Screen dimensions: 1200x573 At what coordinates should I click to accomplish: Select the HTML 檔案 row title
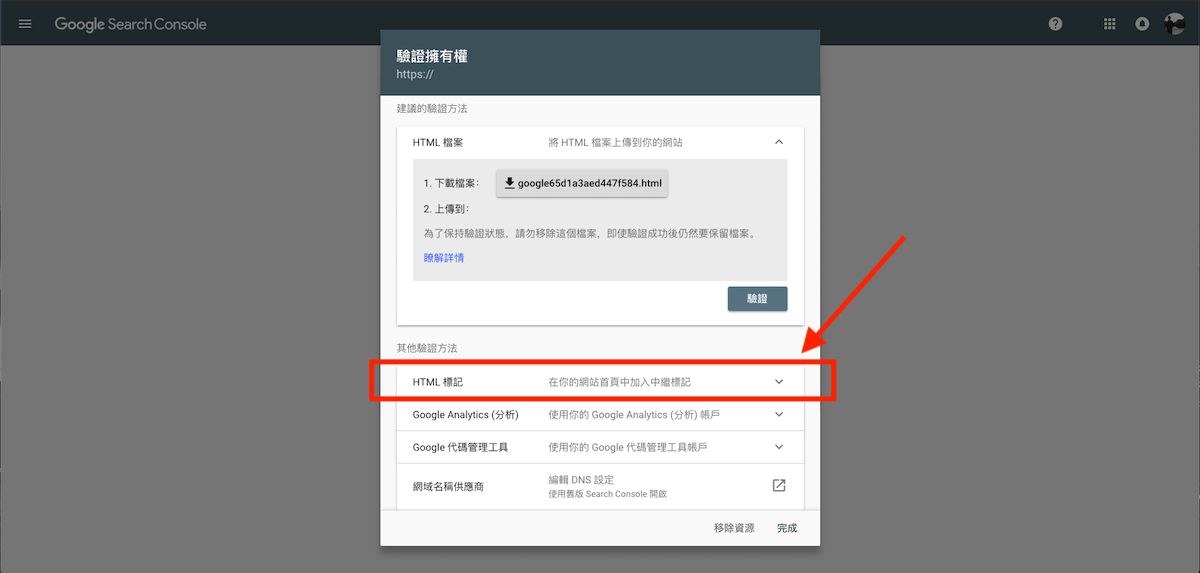(438, 142)
